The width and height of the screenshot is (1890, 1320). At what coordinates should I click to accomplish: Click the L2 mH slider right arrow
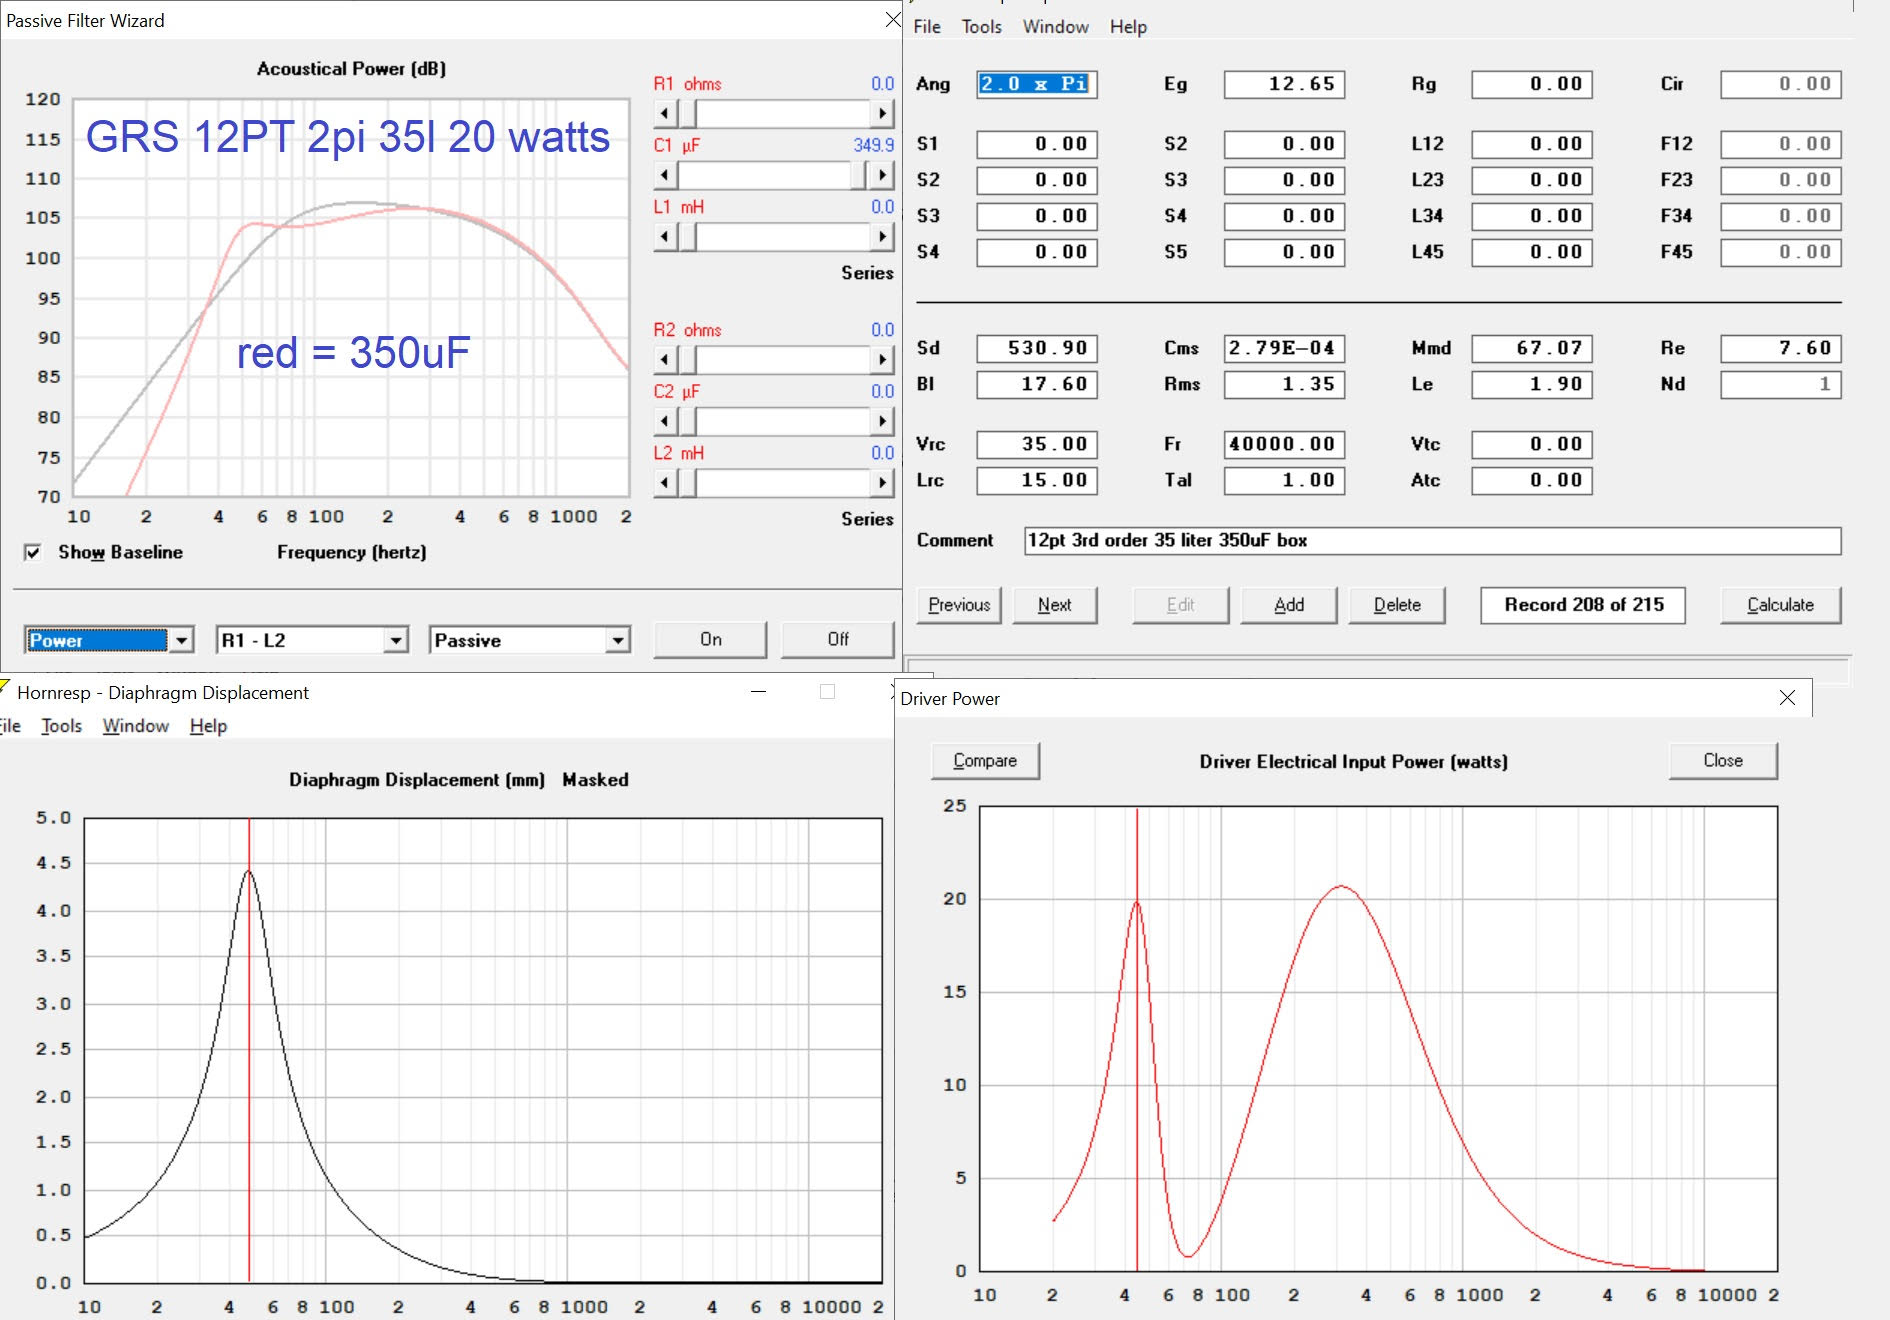[x=882, y=483]
